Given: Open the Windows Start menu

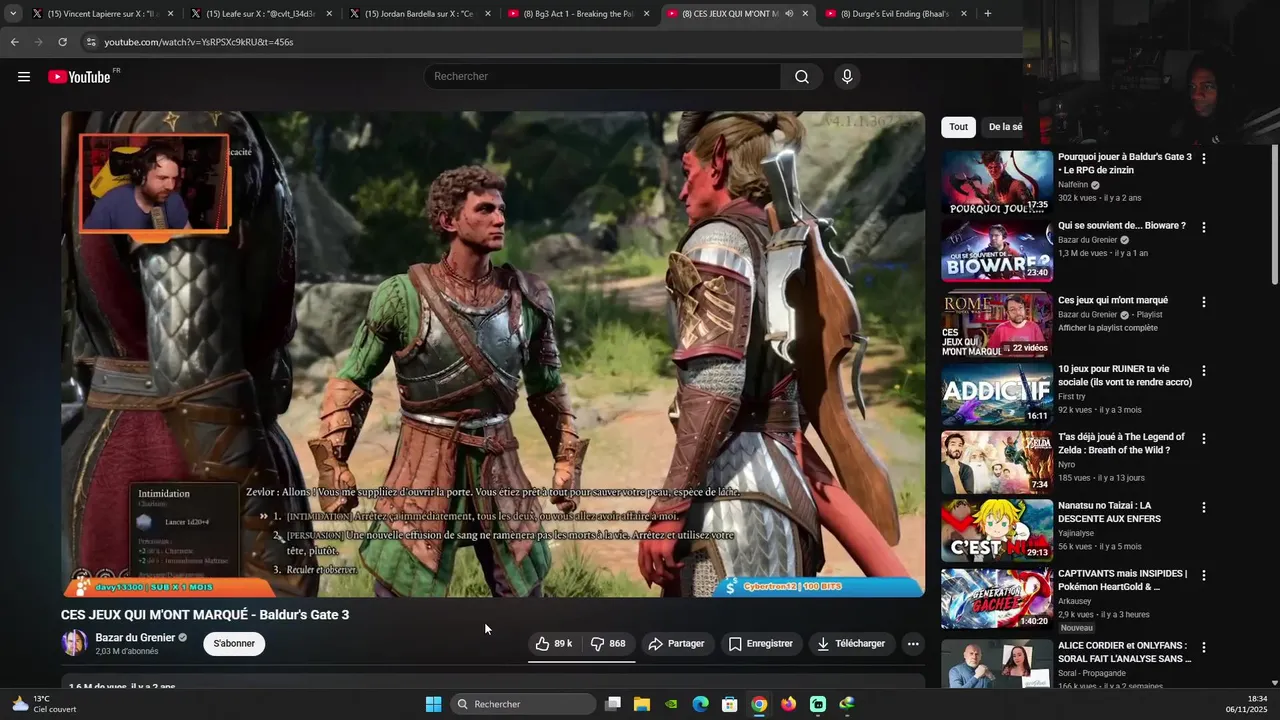Looking at the screenshot, I should pyautogui.click(x=433, y=704).
